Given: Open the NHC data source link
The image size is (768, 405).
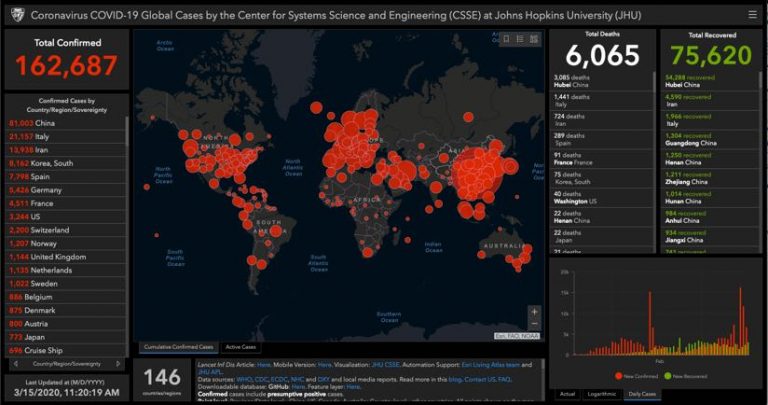Looking at the screenshot, I should pos(297,379).
